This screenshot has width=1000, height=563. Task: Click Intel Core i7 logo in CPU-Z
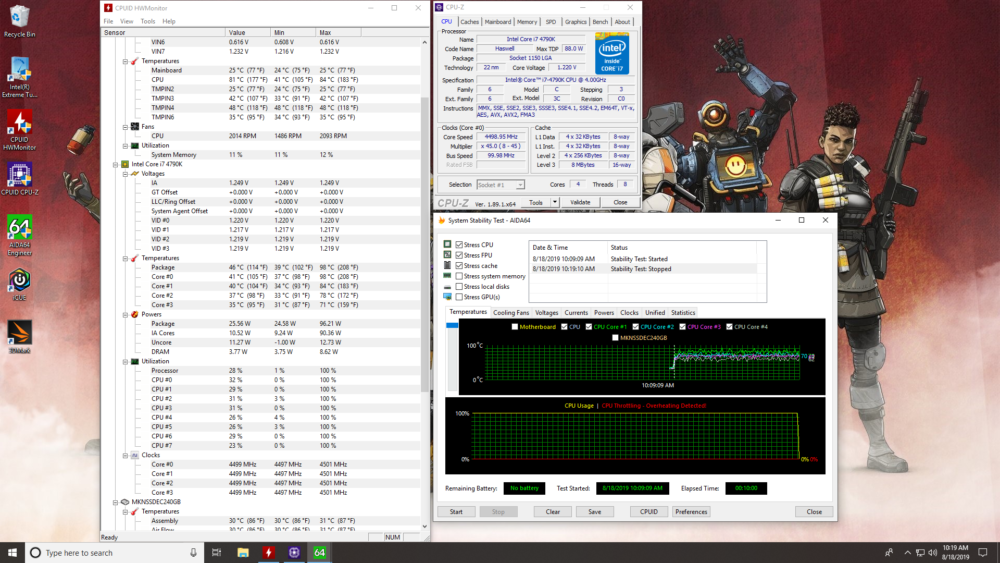(x=612, y=54)
